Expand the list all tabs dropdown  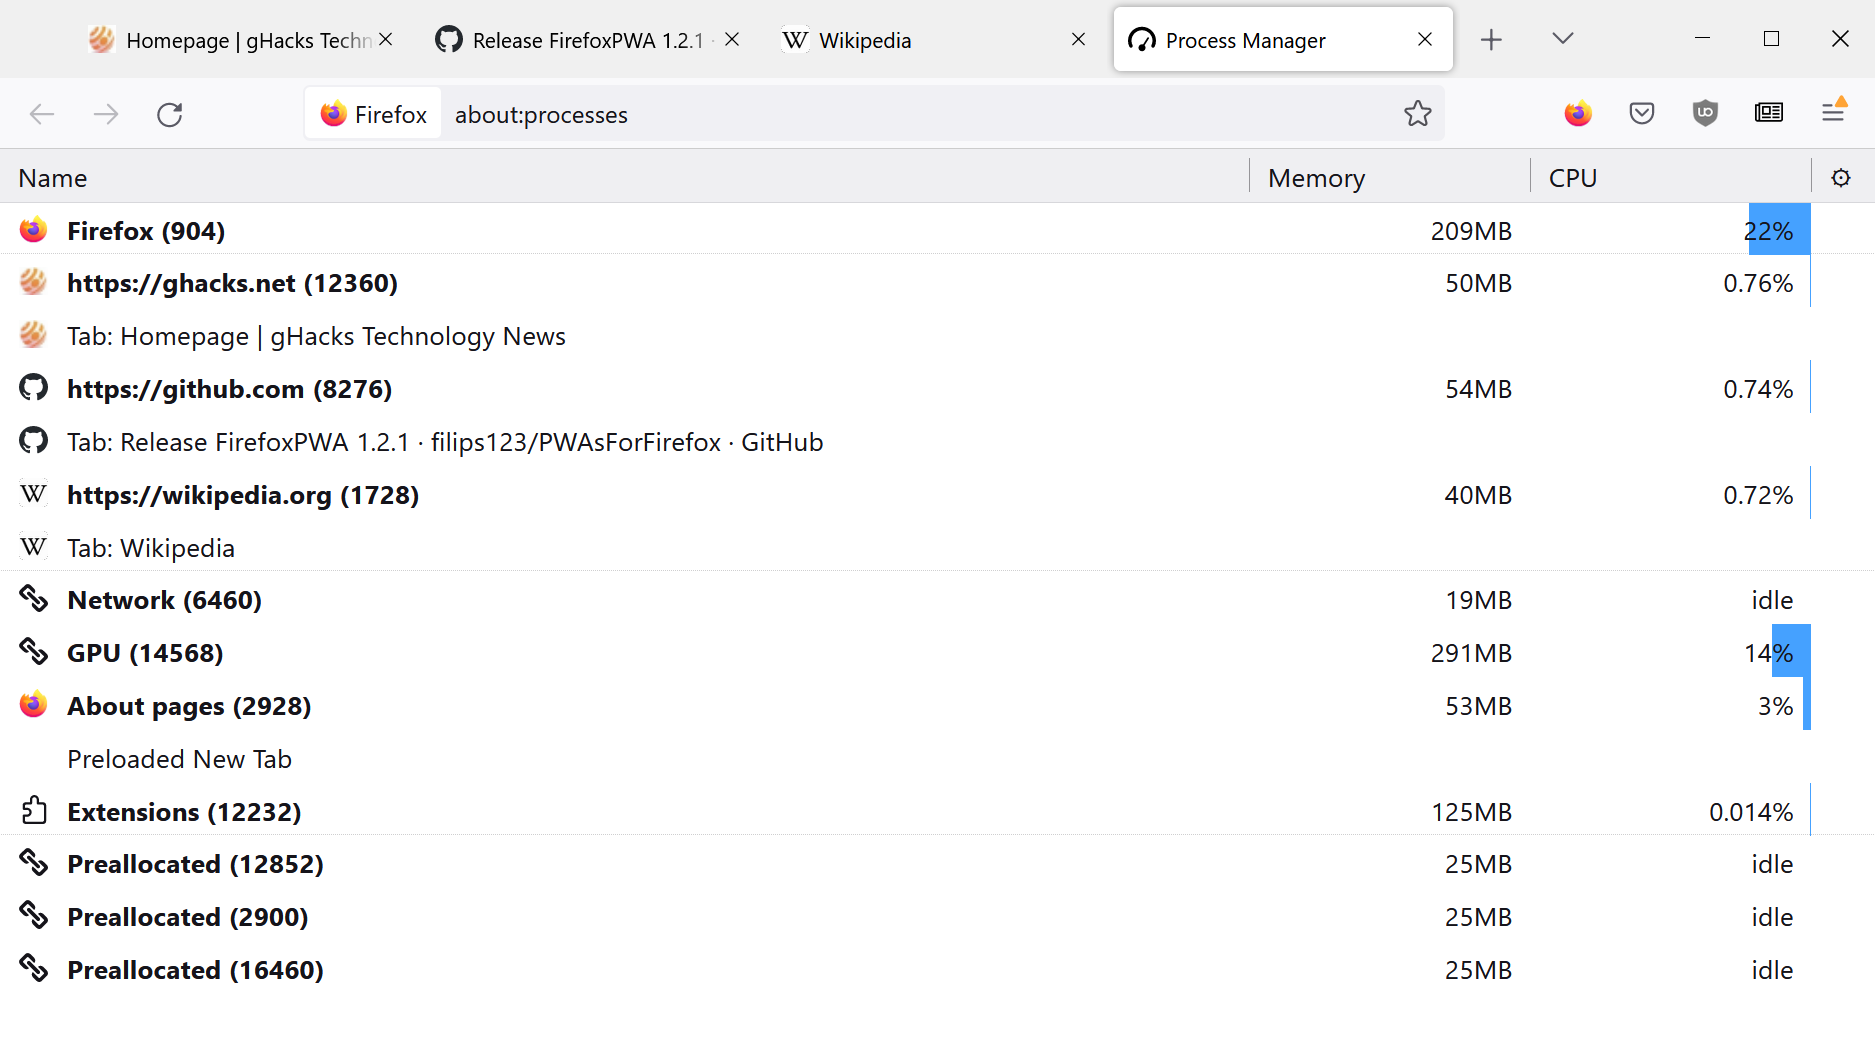(1563, 39)
